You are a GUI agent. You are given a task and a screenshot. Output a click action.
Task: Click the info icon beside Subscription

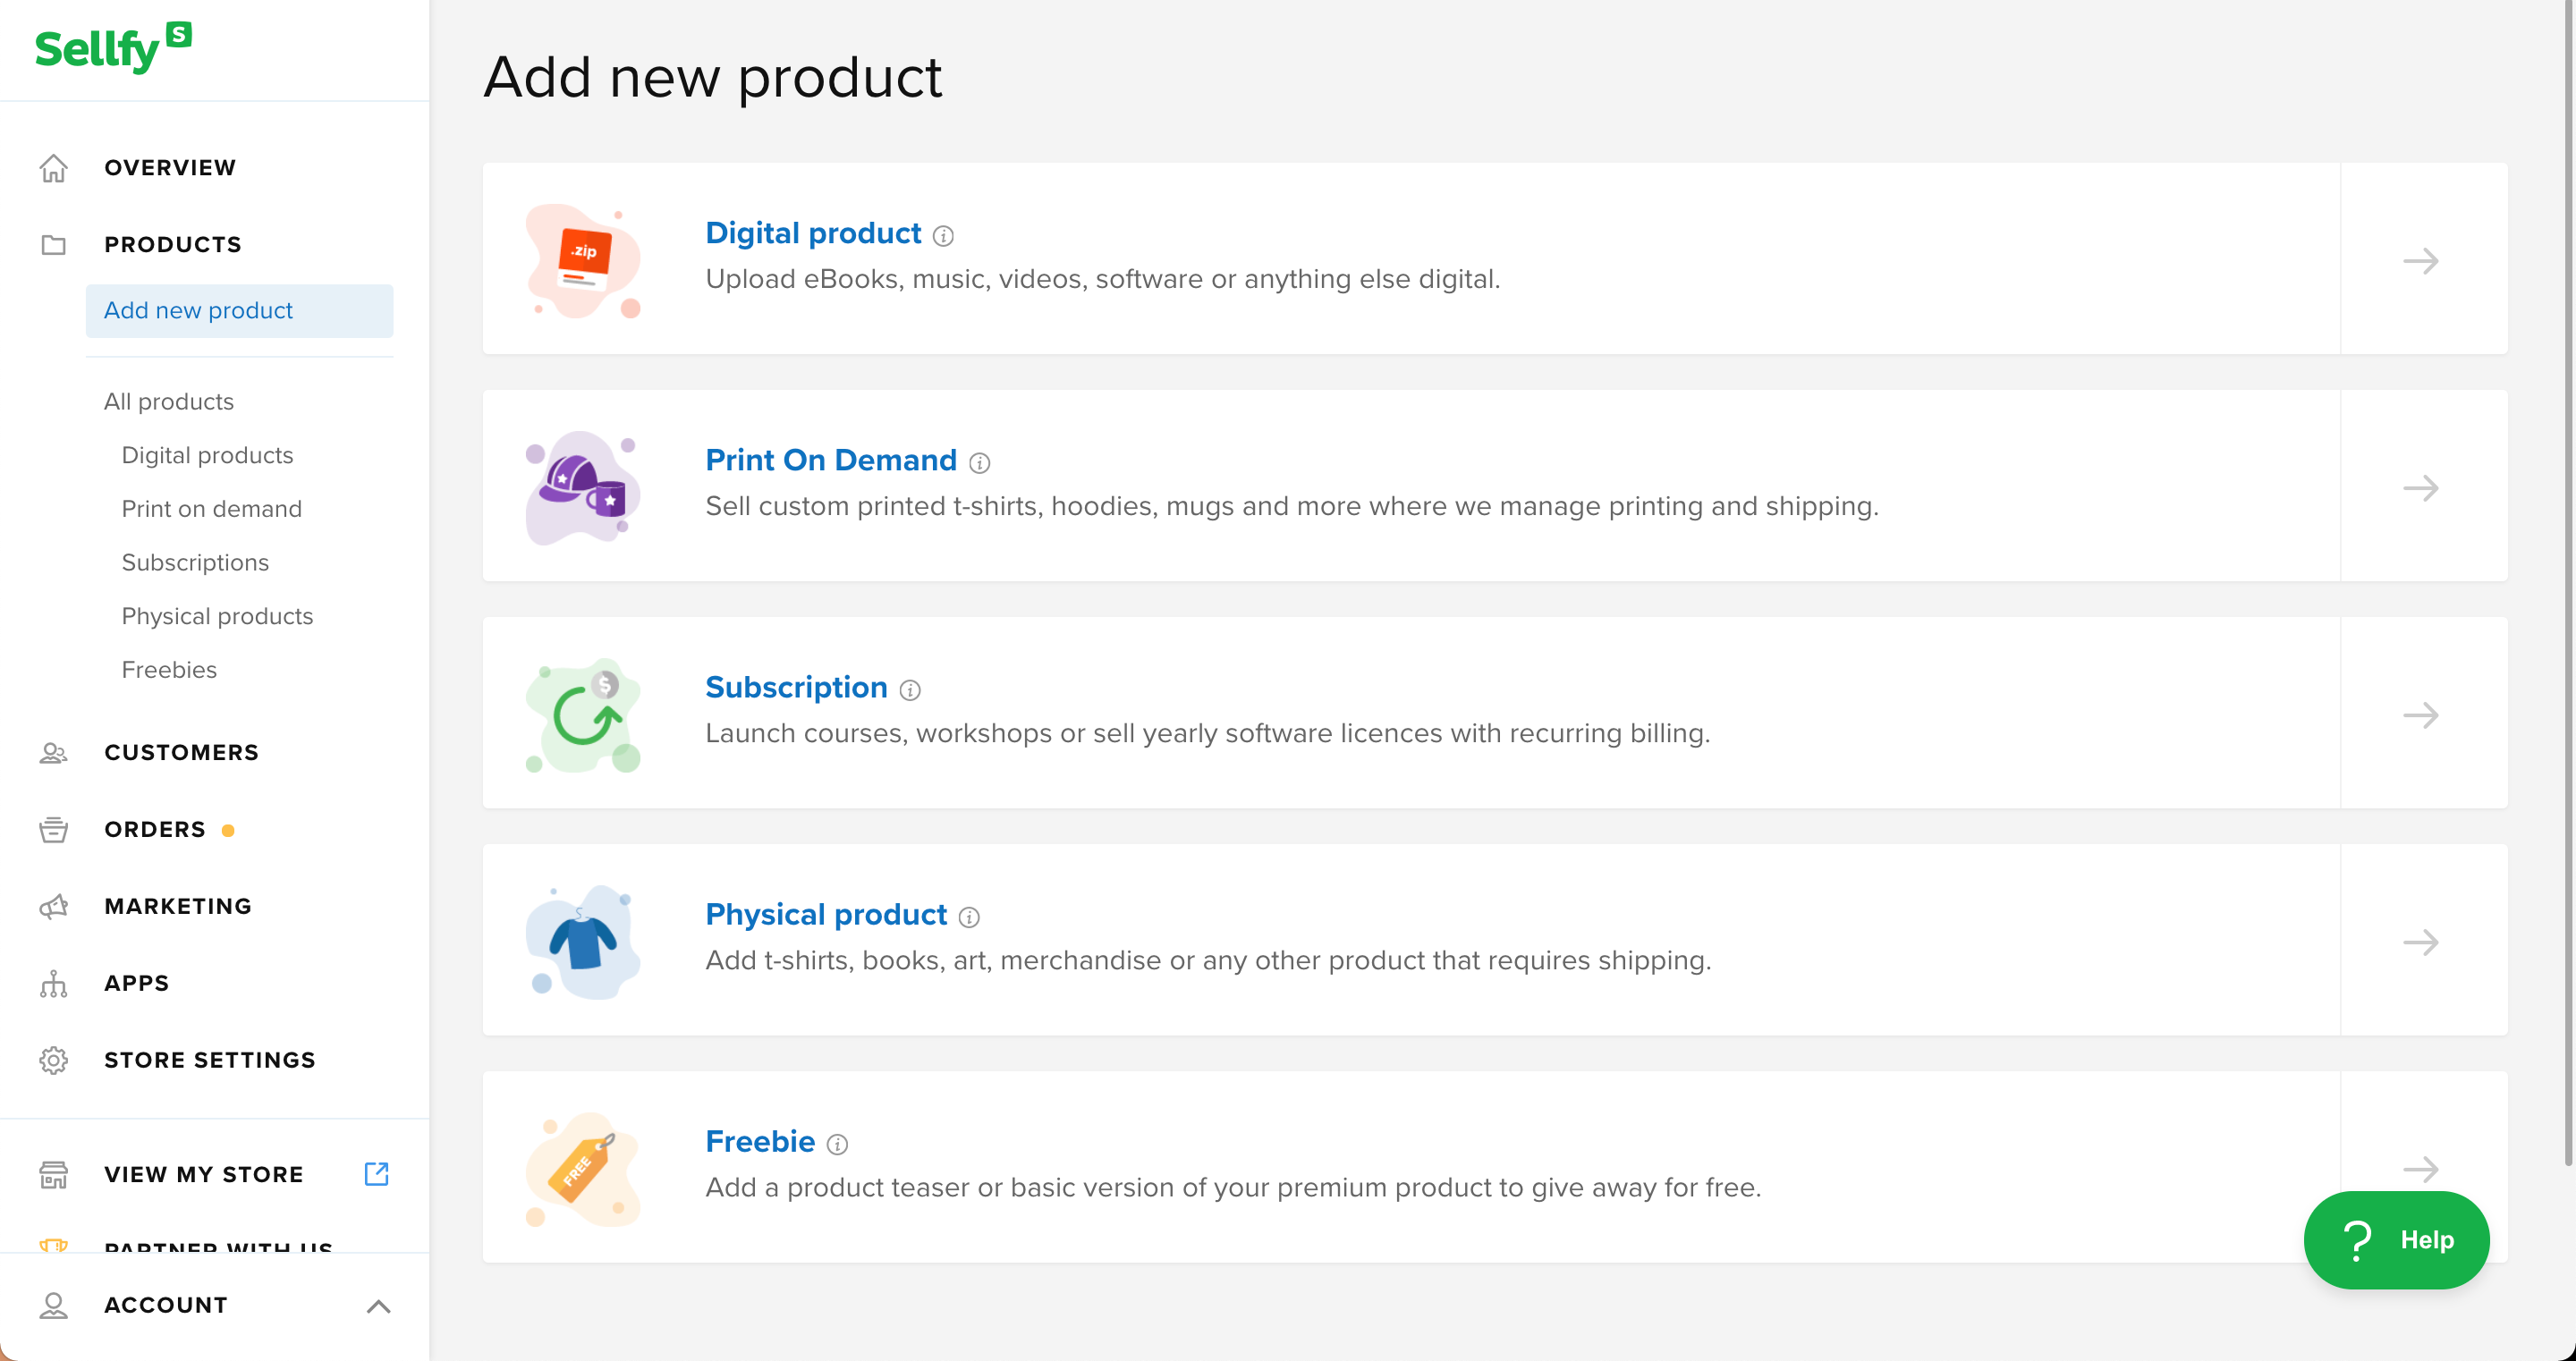[x=910, y=690]
